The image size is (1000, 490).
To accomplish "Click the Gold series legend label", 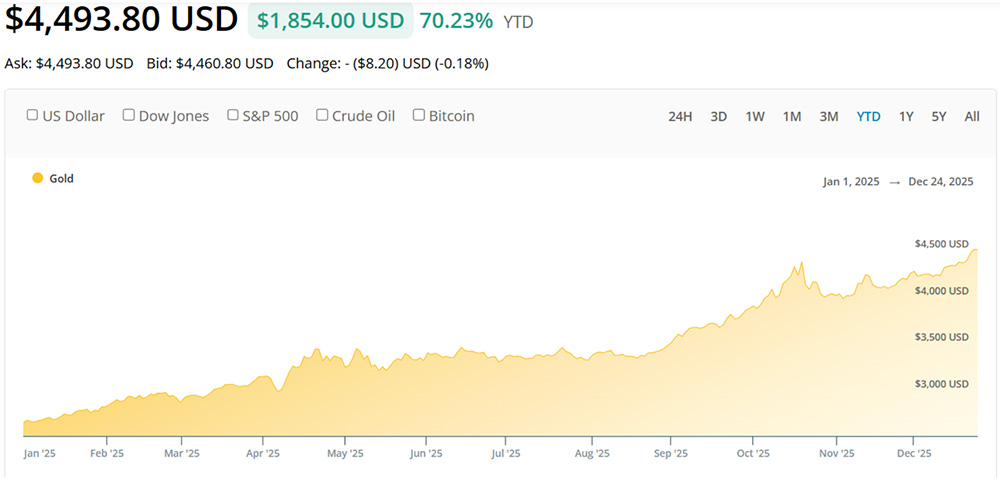I will pyautogui.click(x=62, y=178).
